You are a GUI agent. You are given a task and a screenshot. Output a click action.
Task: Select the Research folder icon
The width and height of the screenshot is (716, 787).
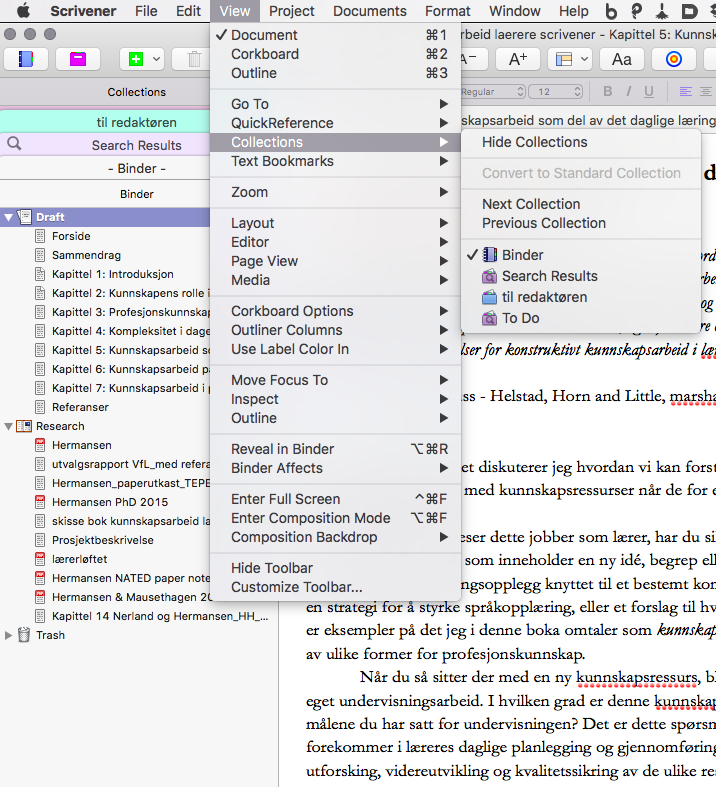(x=24, y=426)
